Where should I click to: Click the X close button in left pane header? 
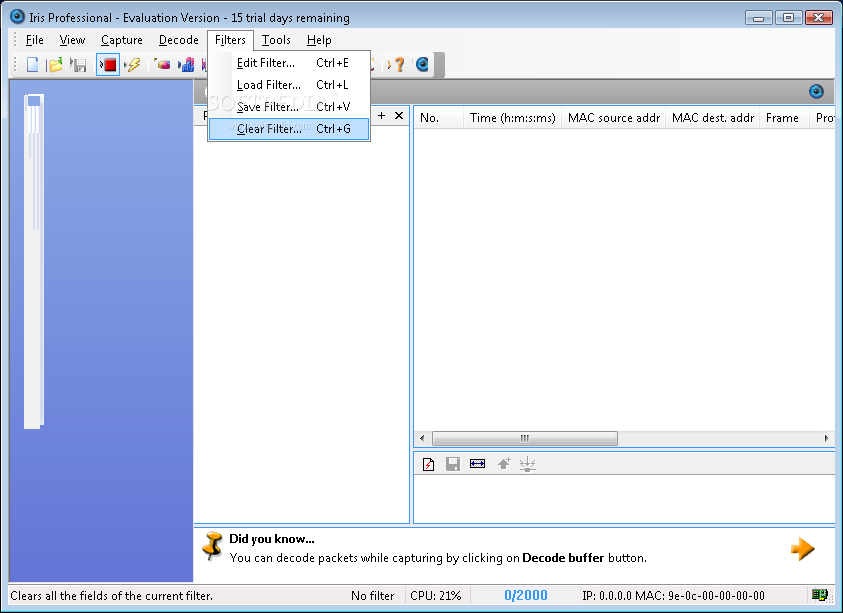[399, 116]
